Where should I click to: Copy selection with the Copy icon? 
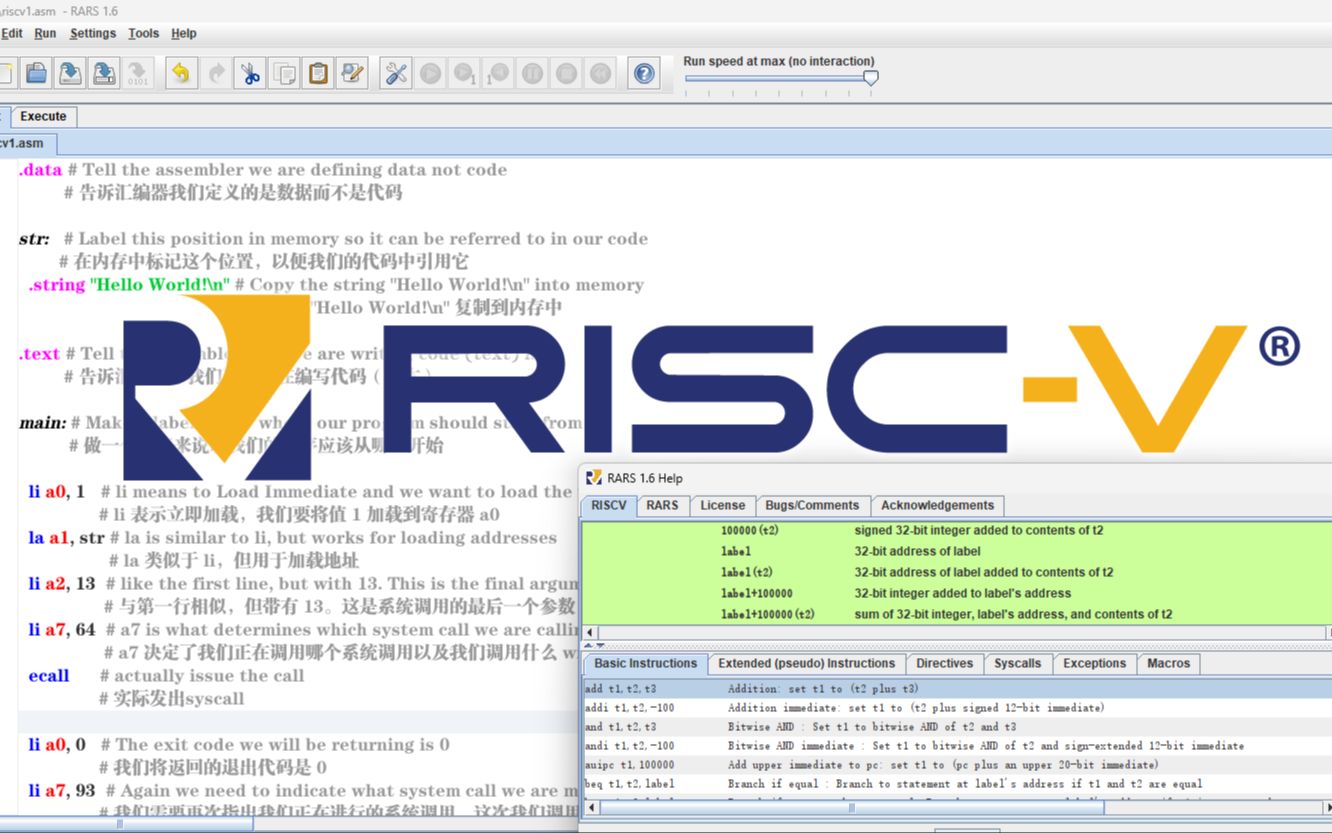285,73
